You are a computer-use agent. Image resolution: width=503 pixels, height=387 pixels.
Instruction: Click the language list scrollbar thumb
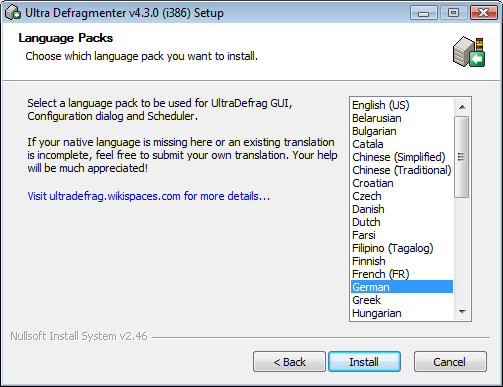pos(462,157)
